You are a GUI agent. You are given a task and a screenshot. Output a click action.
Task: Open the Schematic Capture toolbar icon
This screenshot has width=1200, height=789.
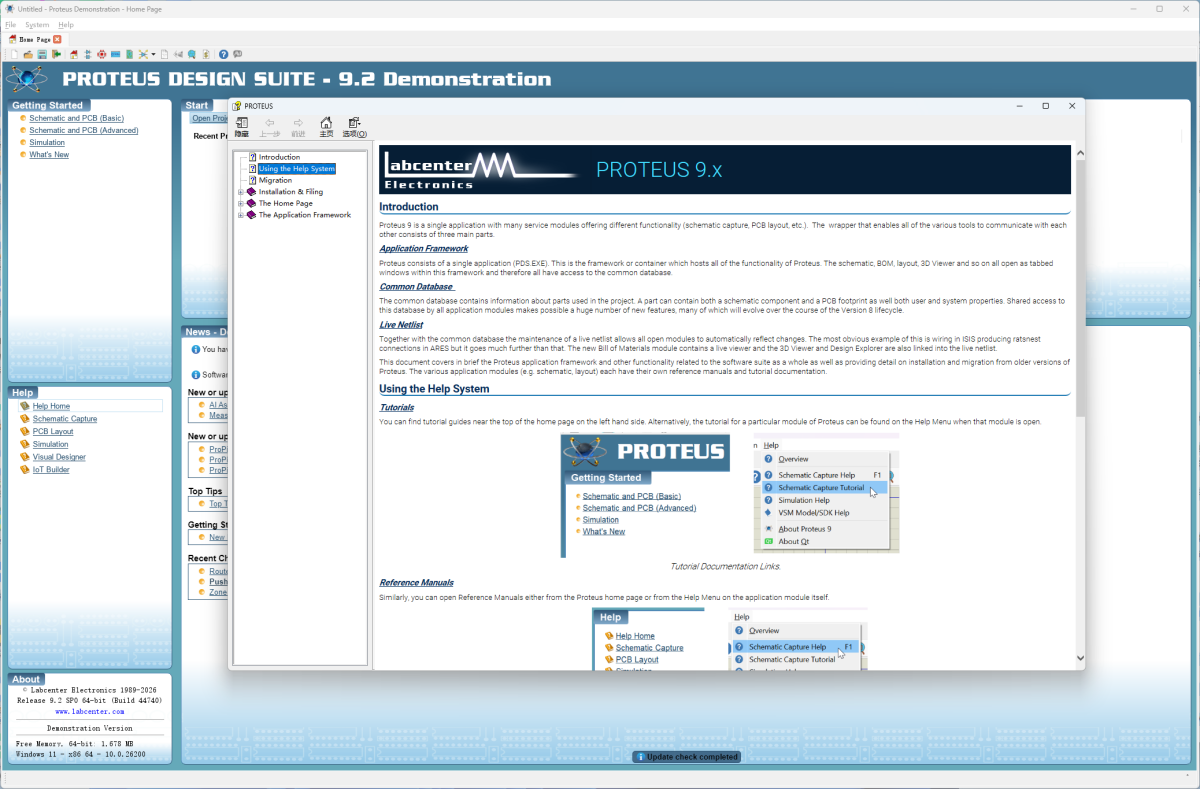(88, 54)
